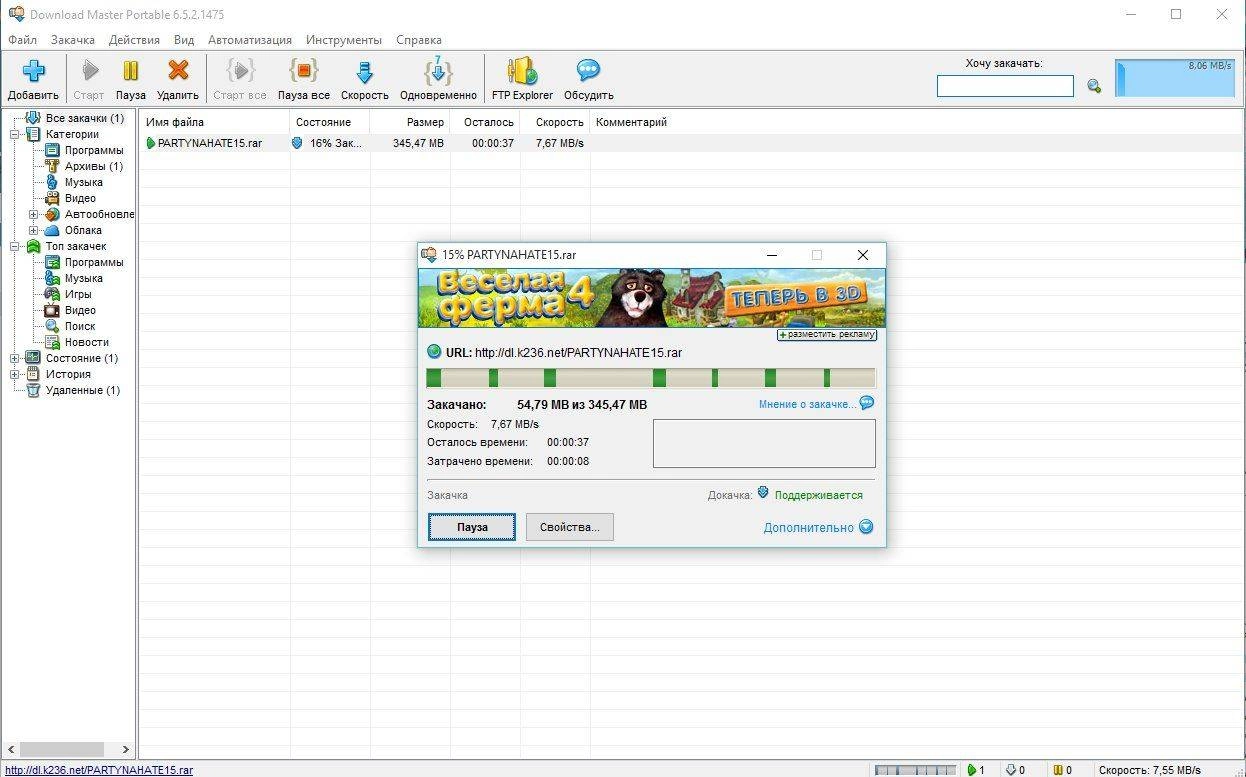Click the active downloads status bar icon

(x=971, y=770)
